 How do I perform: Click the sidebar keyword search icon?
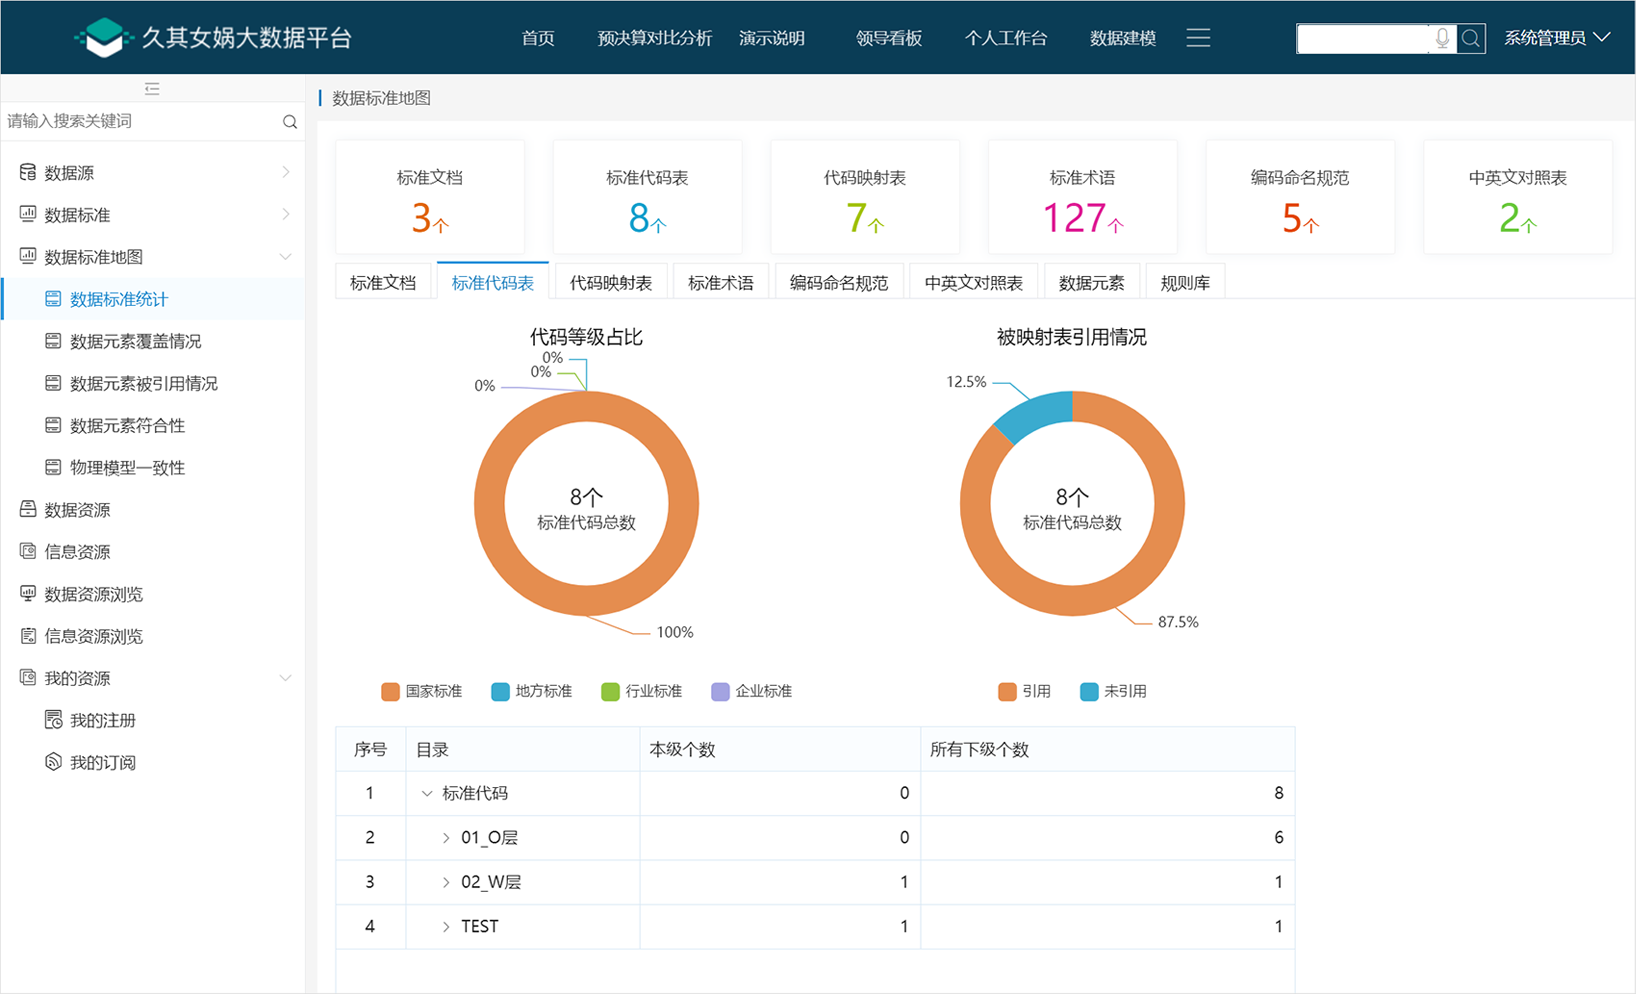coord(290,122)
